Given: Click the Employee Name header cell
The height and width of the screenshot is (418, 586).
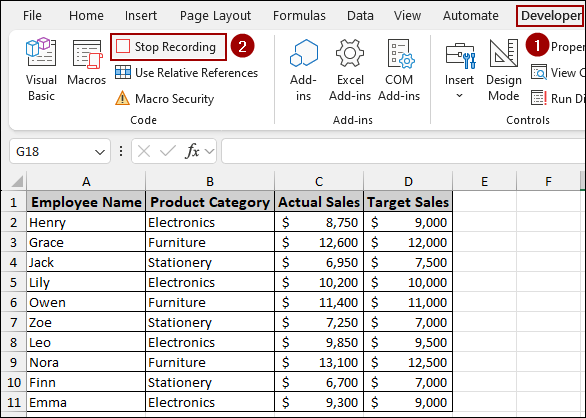Looking at the screenshot, I should pos(86,202).
